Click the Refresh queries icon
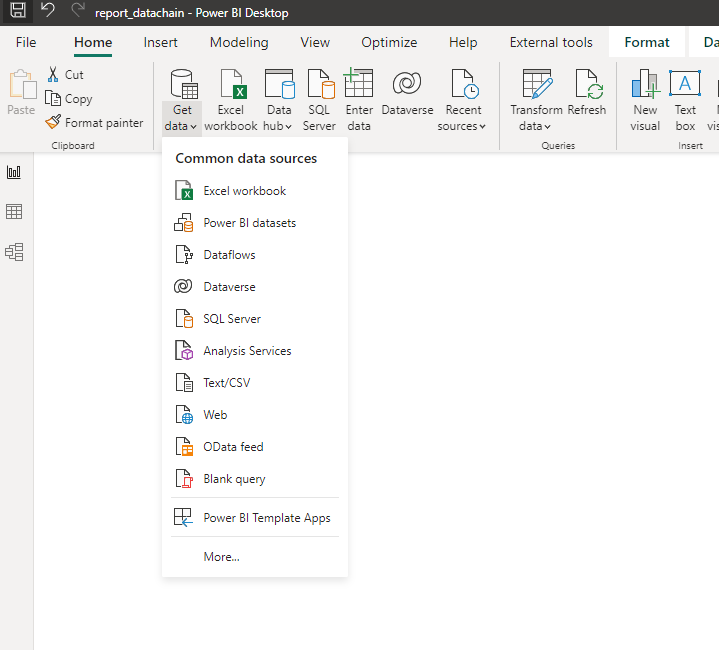The height and width of the screenshot is (650, 719). 586,101
